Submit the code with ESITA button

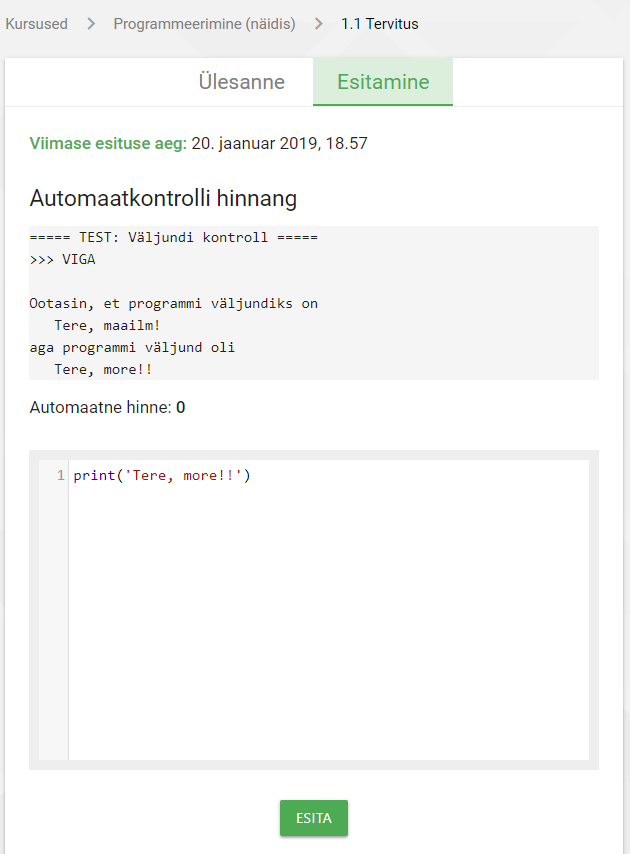click(314, 818)
